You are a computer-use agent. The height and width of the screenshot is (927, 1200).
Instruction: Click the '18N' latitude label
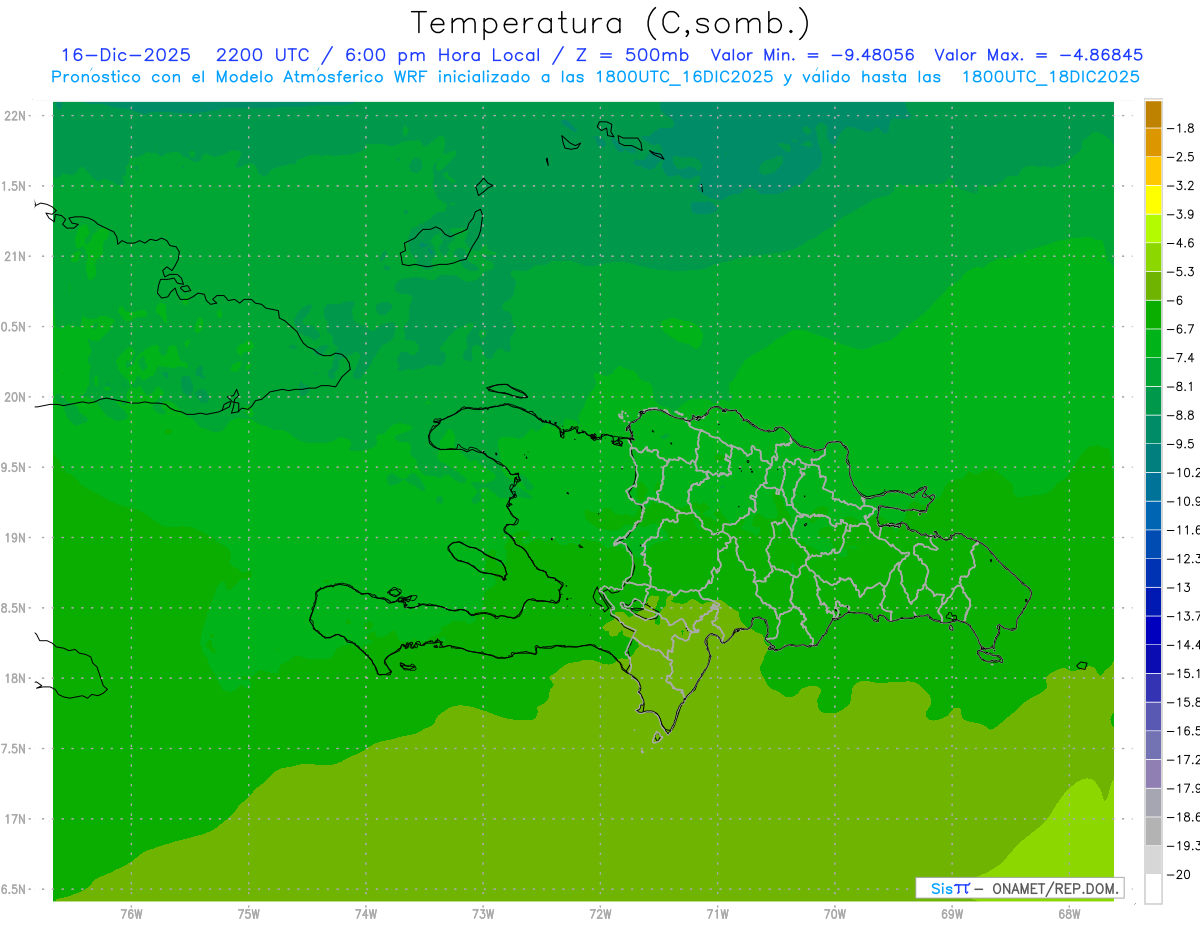point(16,679)
